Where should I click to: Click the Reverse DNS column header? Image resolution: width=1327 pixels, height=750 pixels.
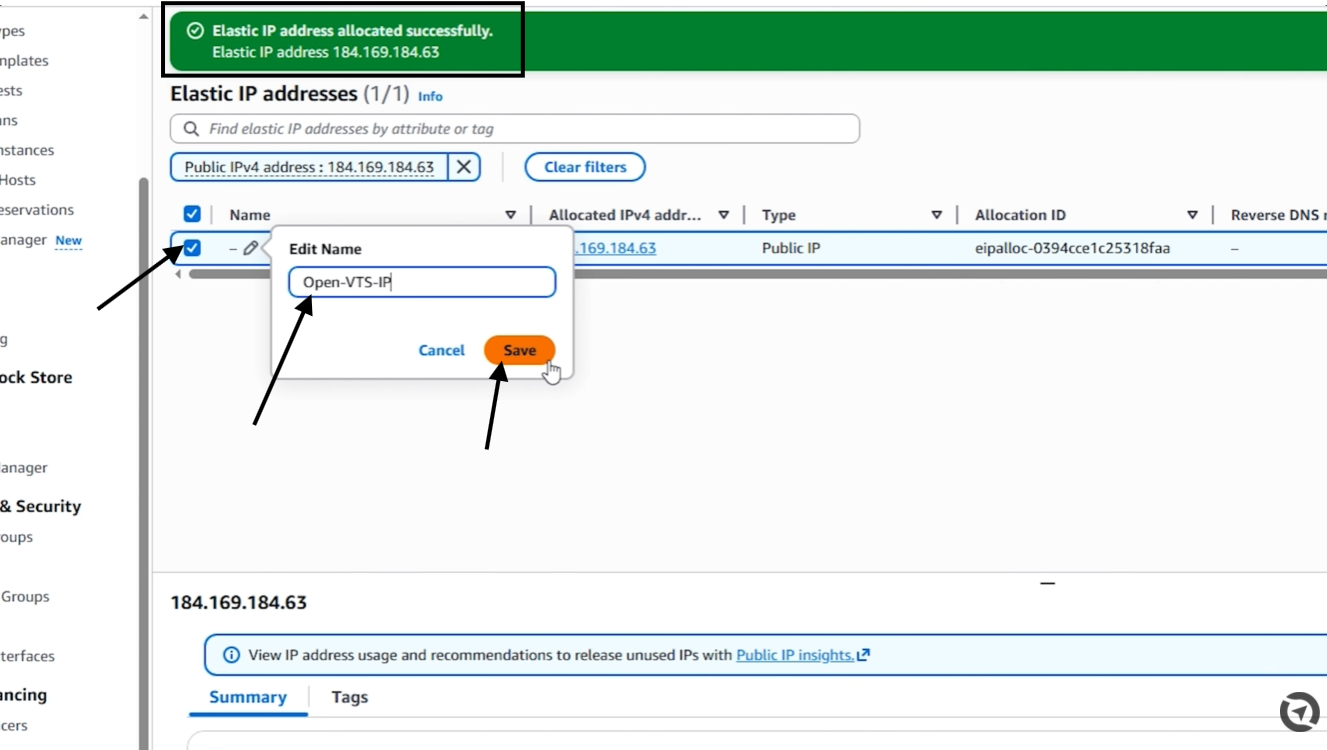pos(1278,215)
